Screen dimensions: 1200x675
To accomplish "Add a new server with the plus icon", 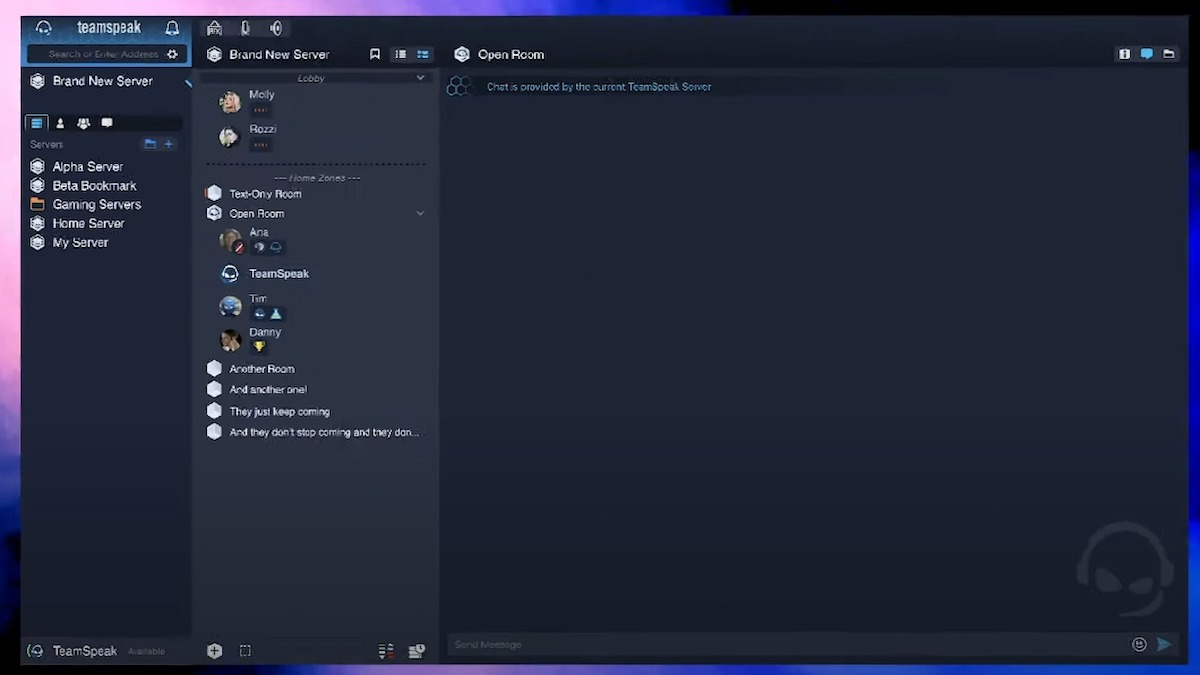I will [x=168, y=144].
